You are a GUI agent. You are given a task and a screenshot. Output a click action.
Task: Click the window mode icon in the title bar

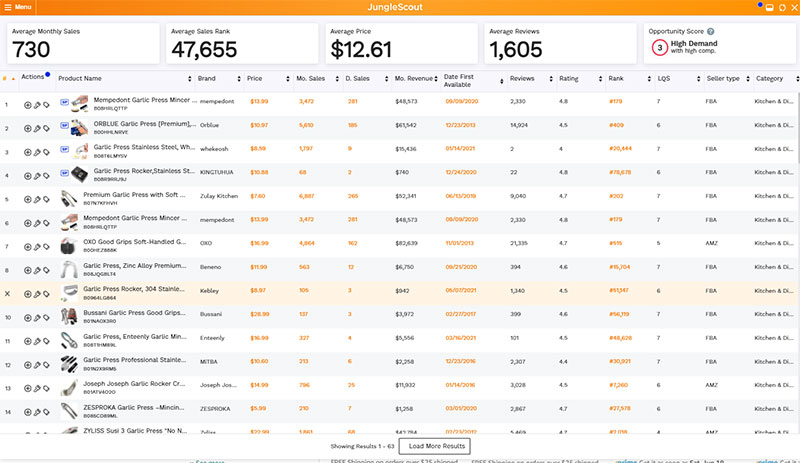pyautogui.click(x=769, y=8)
